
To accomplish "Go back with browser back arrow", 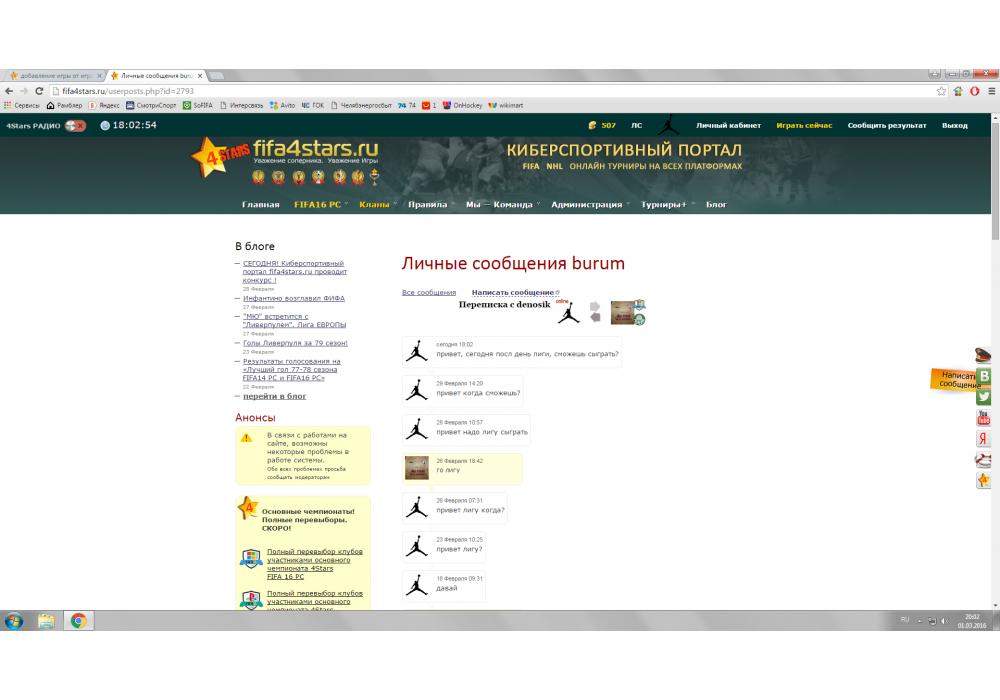I will point(9,91).
